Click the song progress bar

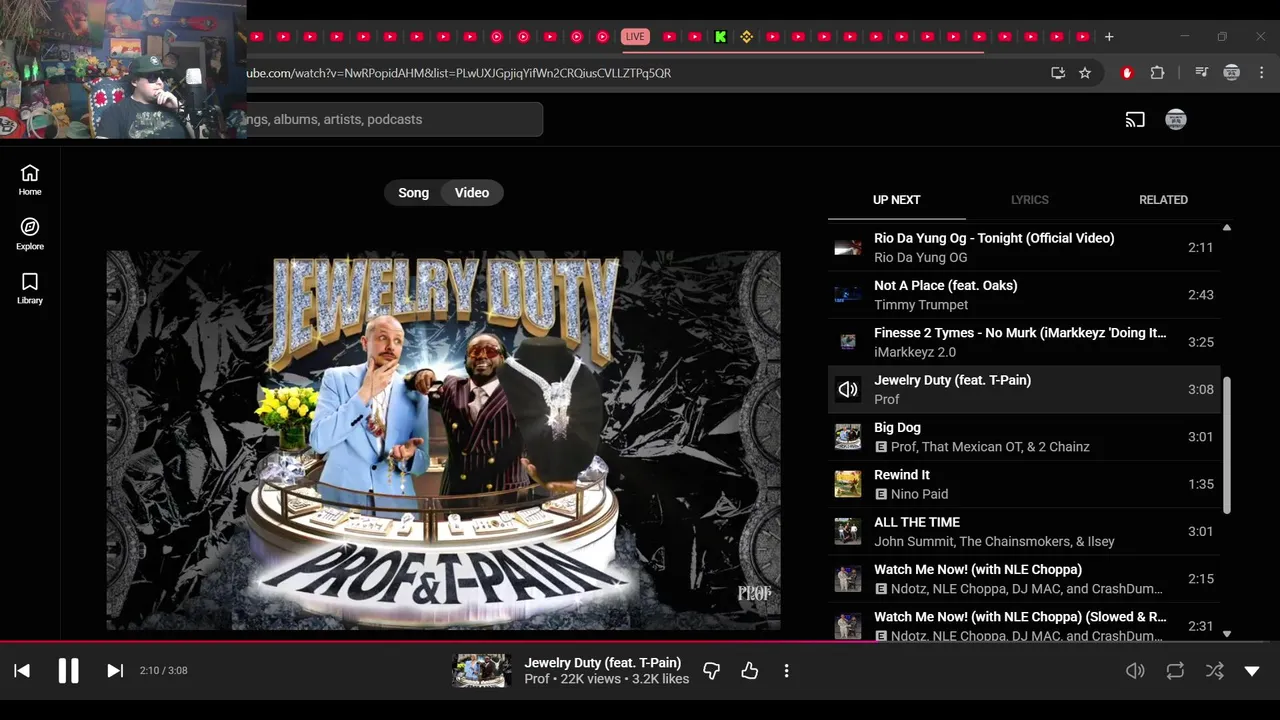[640, 641]
